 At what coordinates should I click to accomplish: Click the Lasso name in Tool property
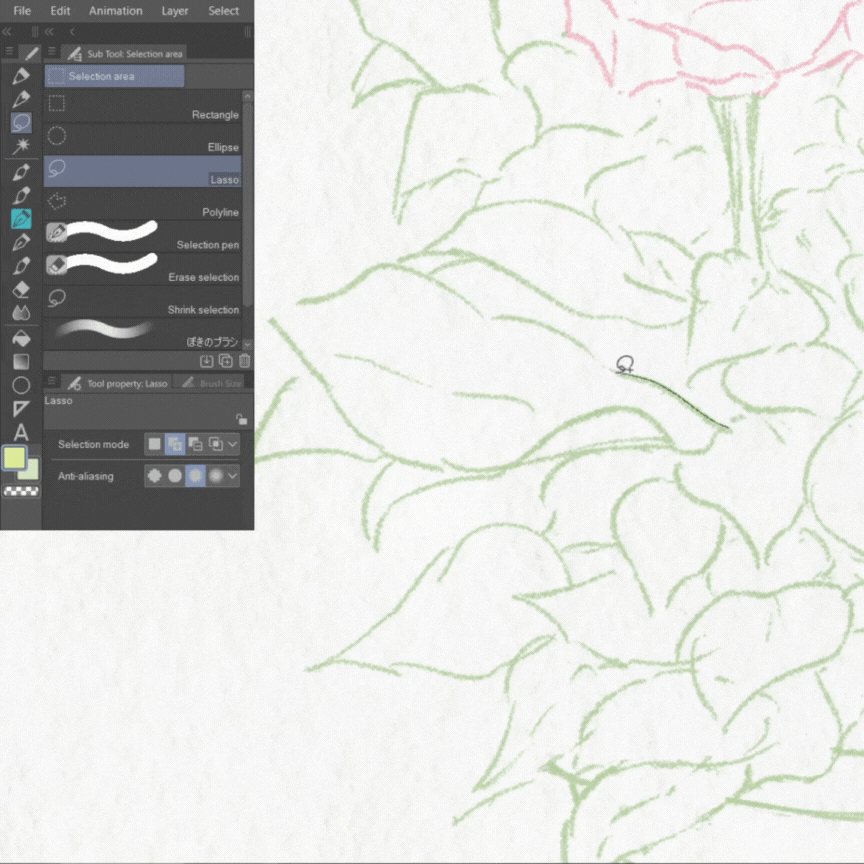[58, 401]
